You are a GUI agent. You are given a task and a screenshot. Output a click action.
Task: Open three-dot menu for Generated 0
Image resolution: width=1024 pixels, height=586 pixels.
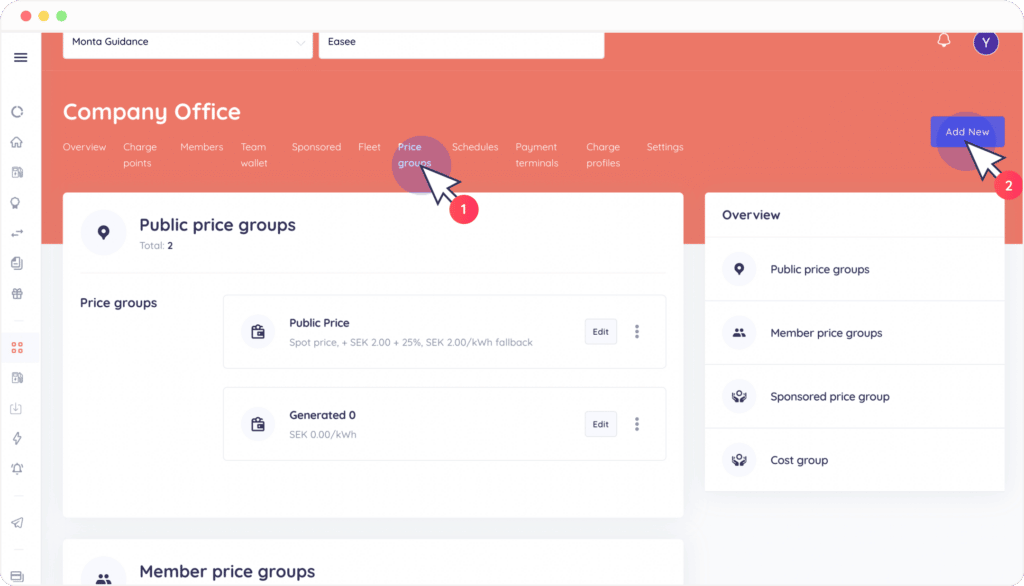click(x=637, y=424)
